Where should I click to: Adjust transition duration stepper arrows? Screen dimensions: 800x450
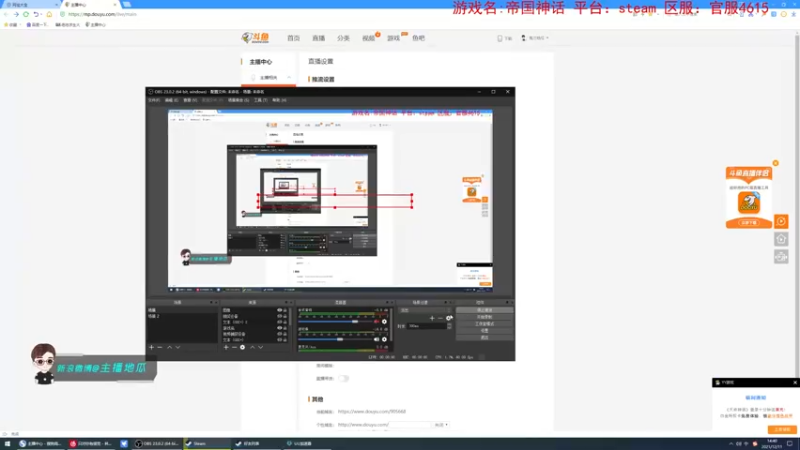449,326
